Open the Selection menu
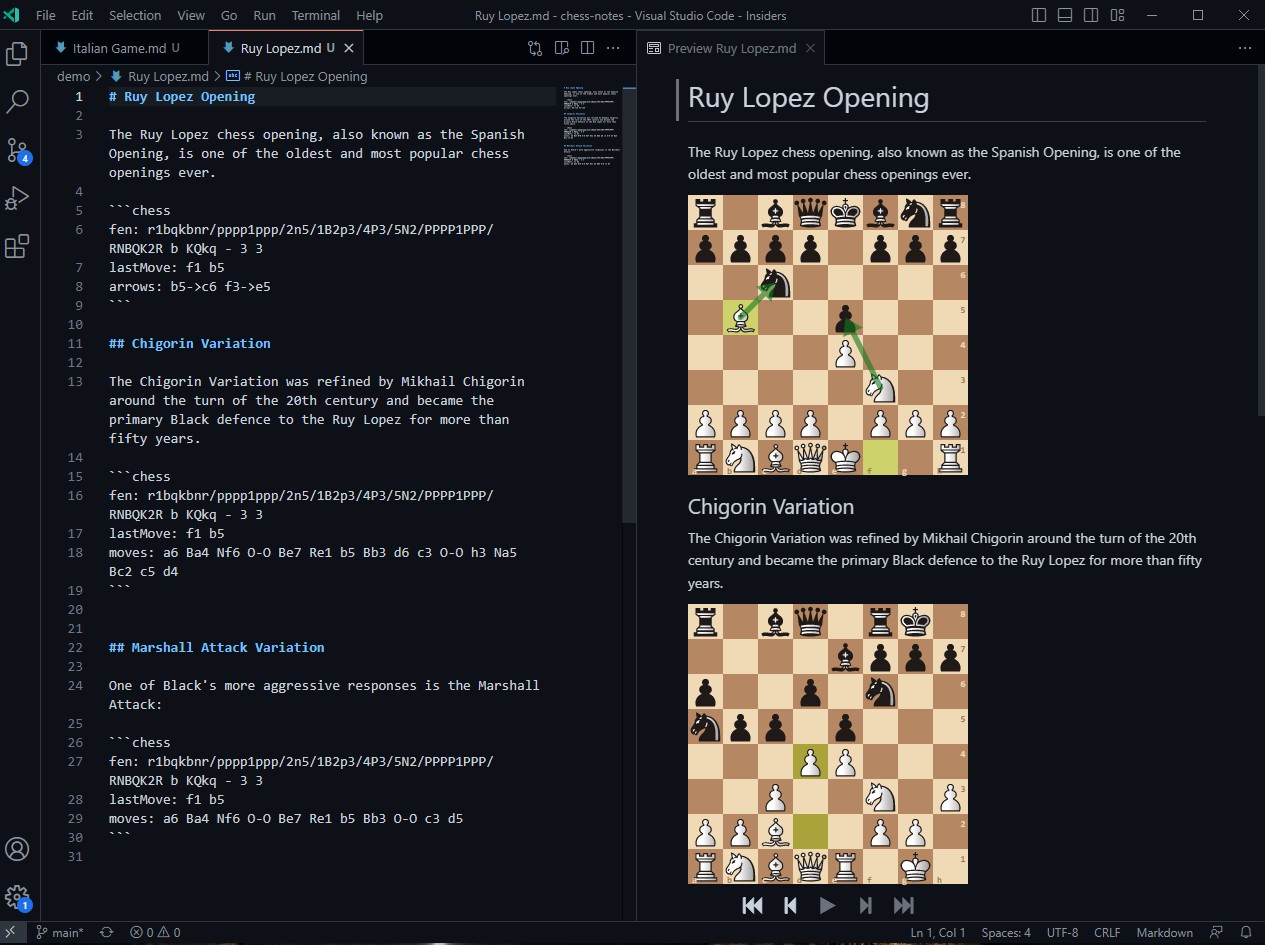The height and width of the screenshot is (945, 1265). pyautogui.click(x=135, y=15)
